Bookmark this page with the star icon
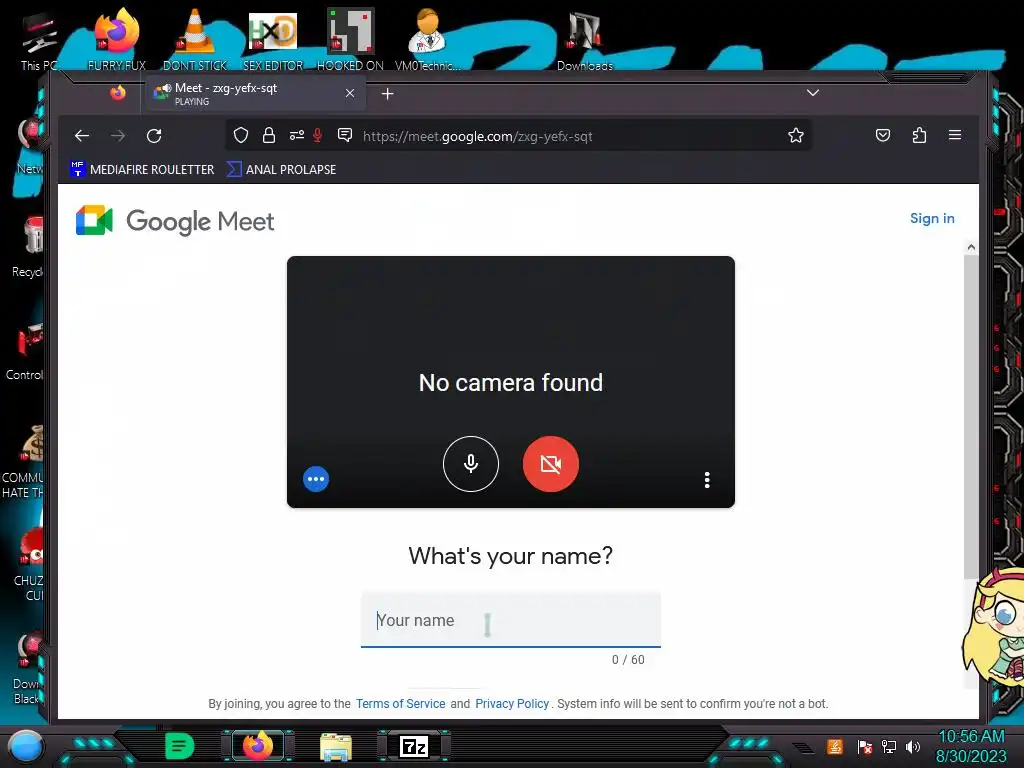1024x768 pixels. click(x=795, y=135)
